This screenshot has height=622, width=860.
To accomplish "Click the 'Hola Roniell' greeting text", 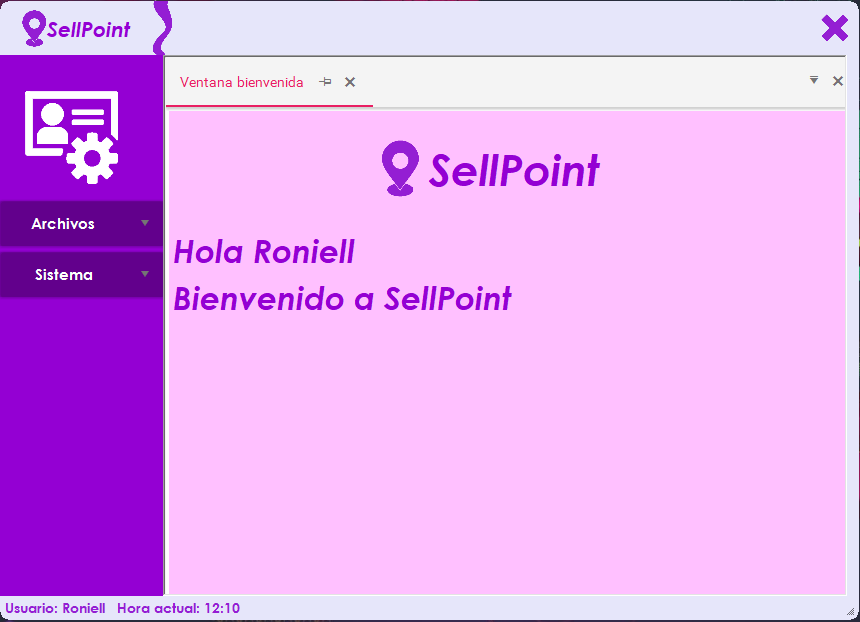I will (264, 252).
